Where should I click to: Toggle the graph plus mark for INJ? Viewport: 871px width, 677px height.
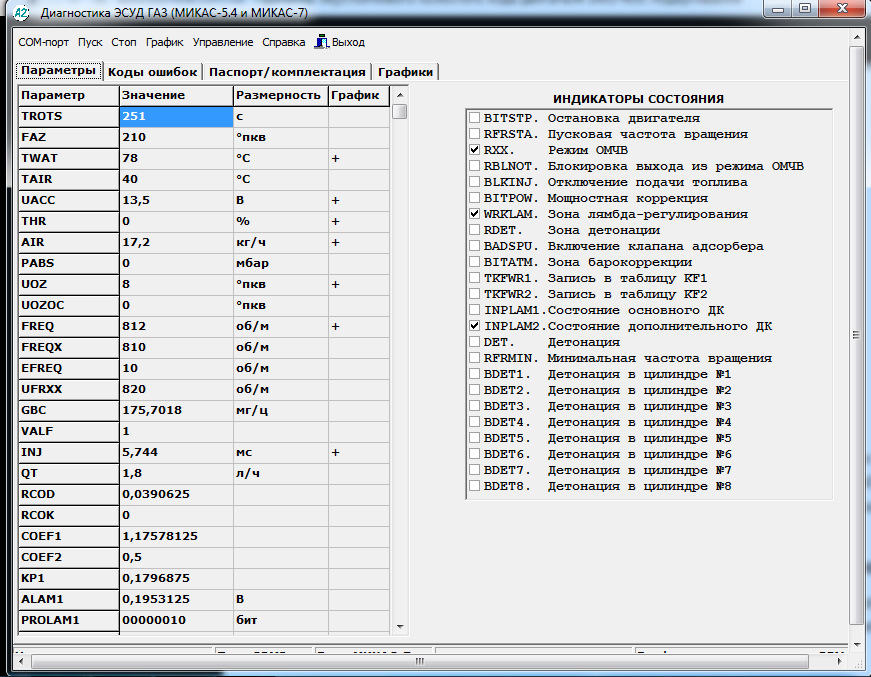(x=336, y=452)
